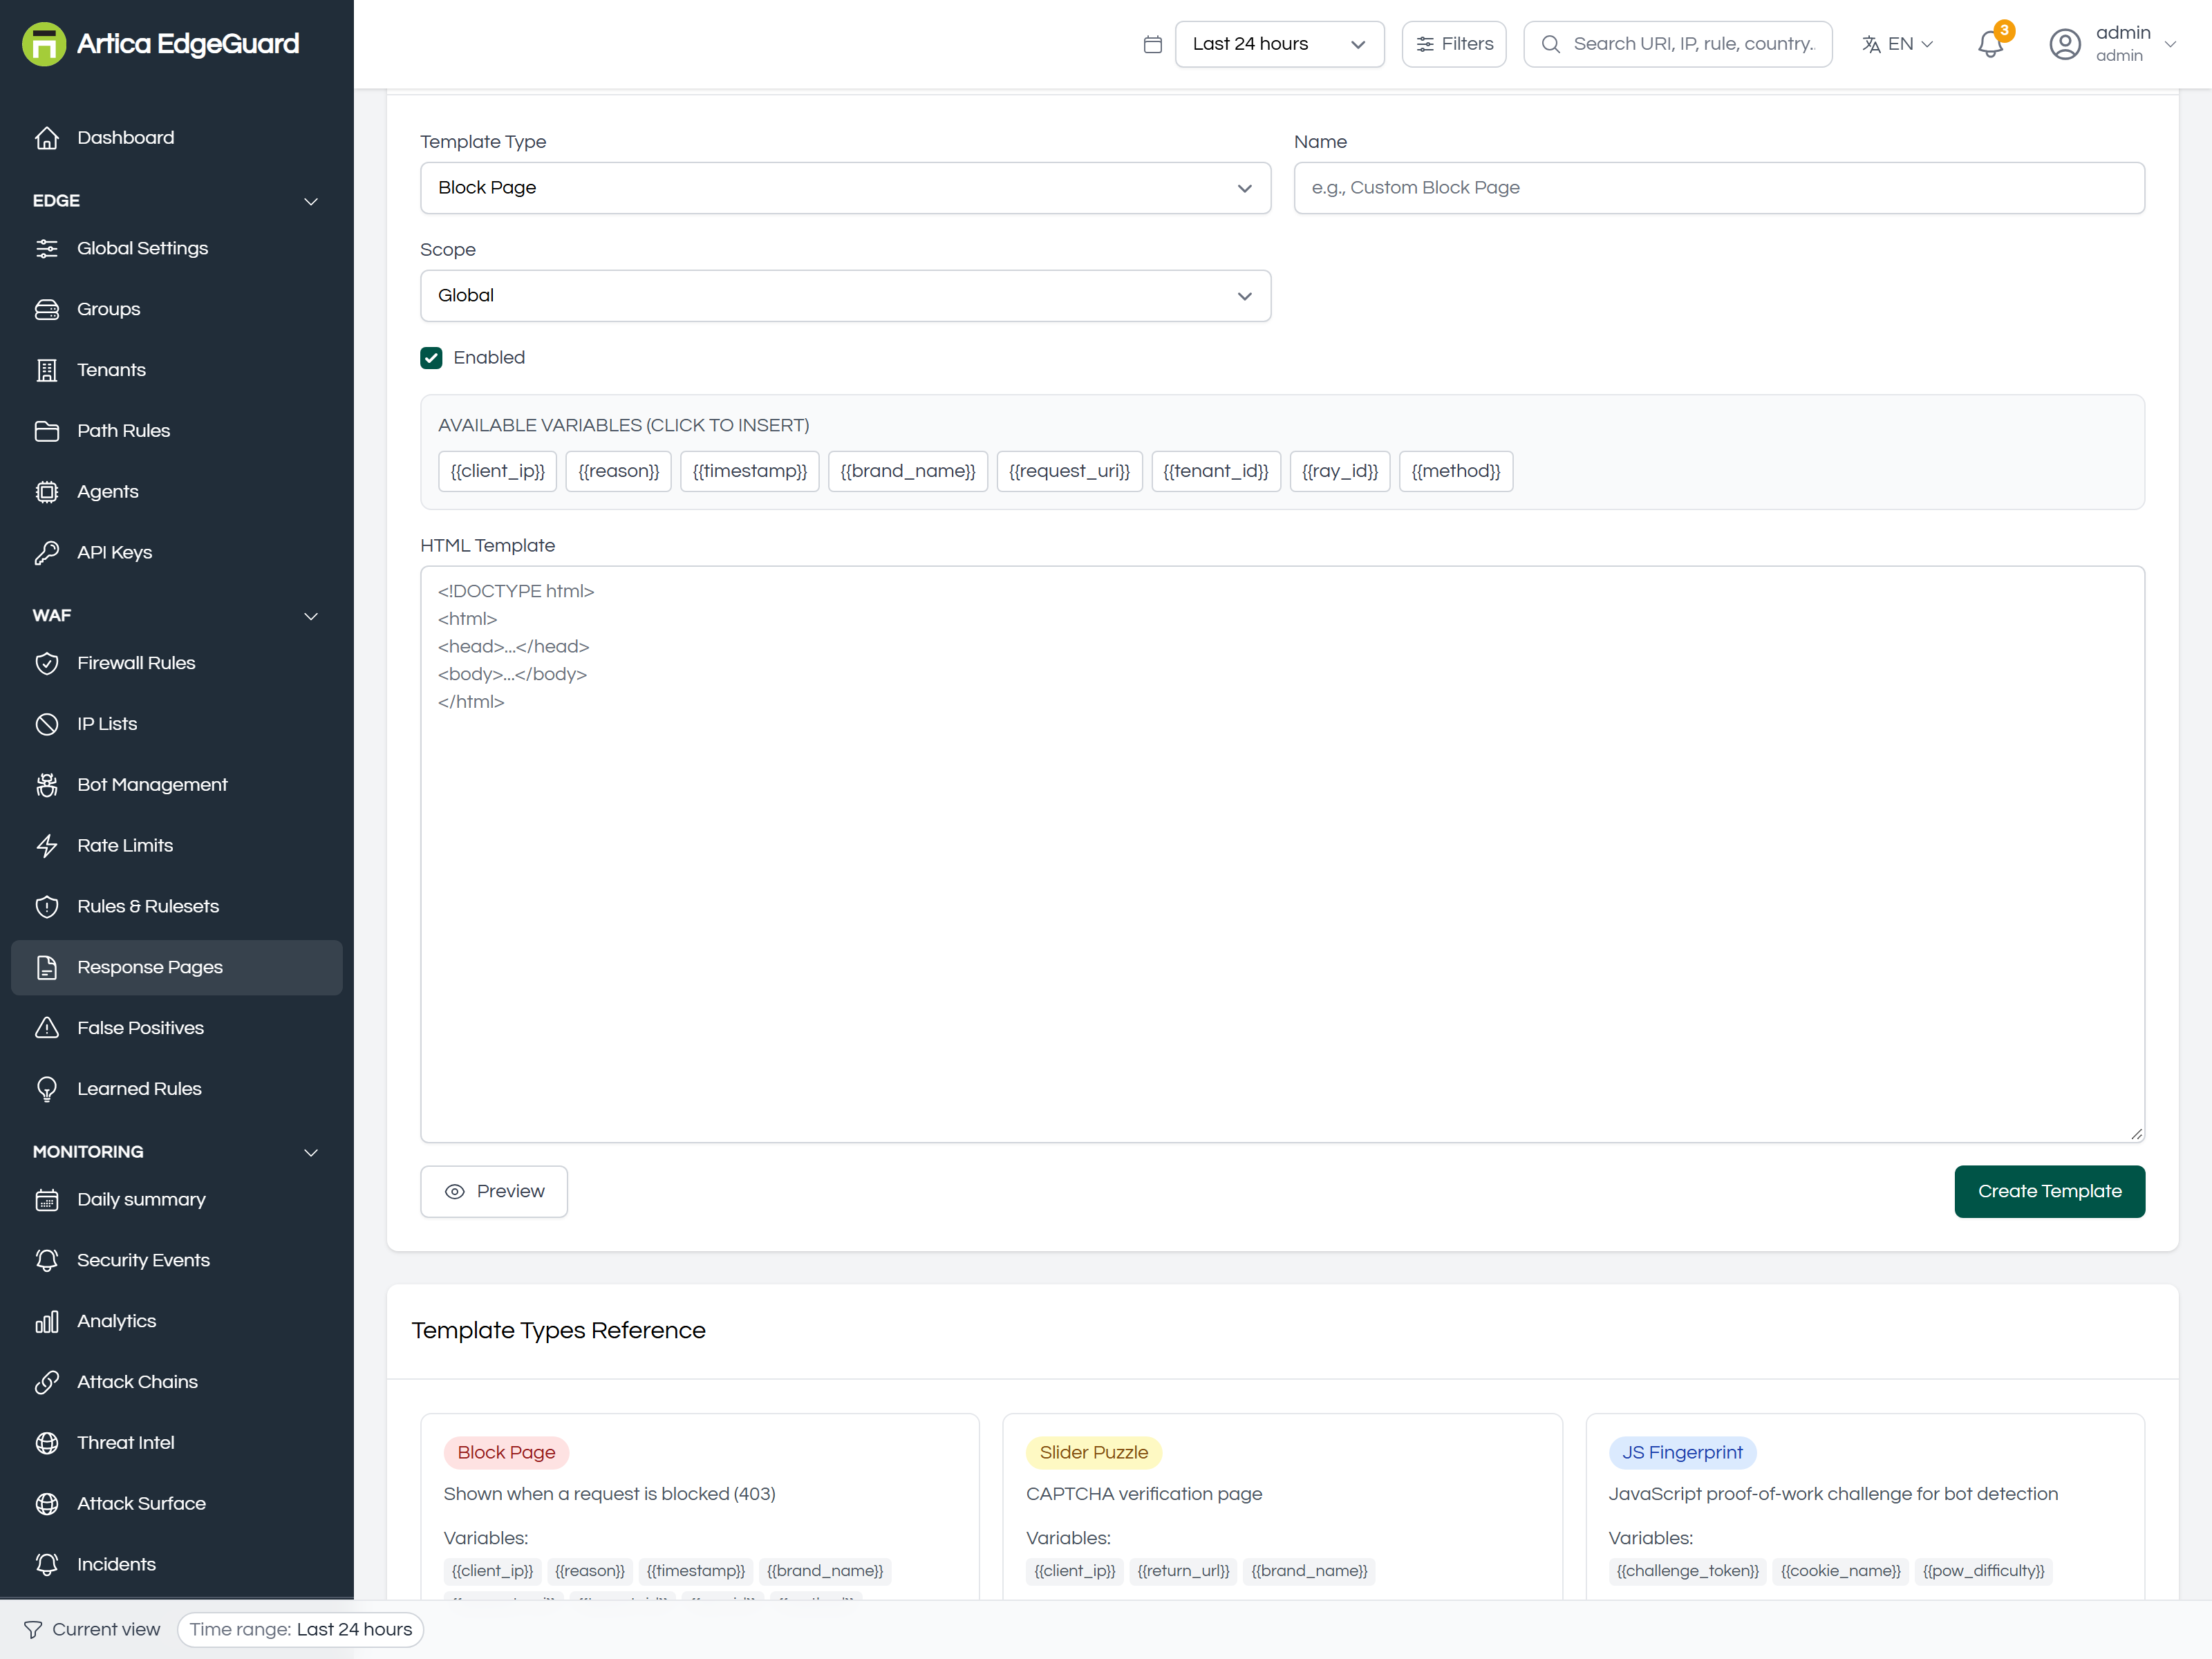
Task: Click the Attack Chains link icon
Action: [47, 1383]
